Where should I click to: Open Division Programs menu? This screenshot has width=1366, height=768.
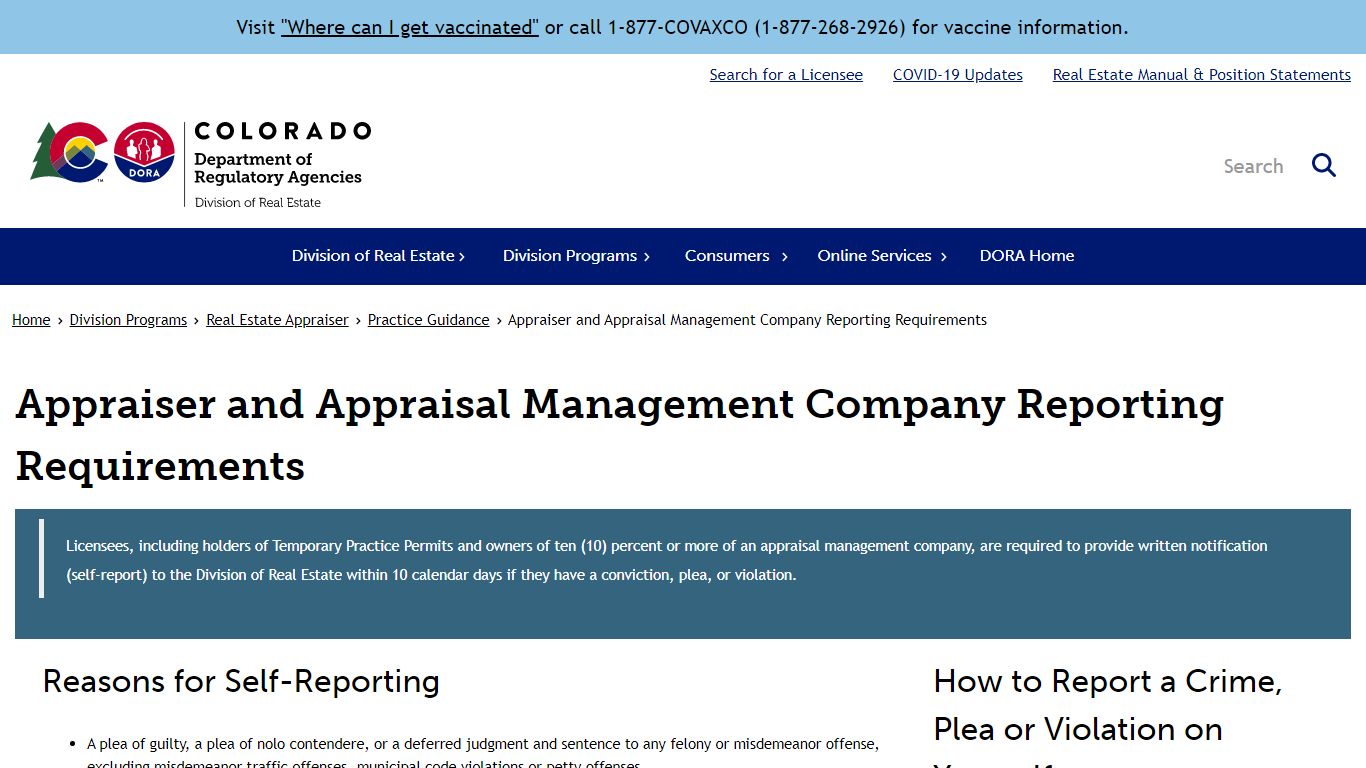pyautogui.click(x=570, y=256)
